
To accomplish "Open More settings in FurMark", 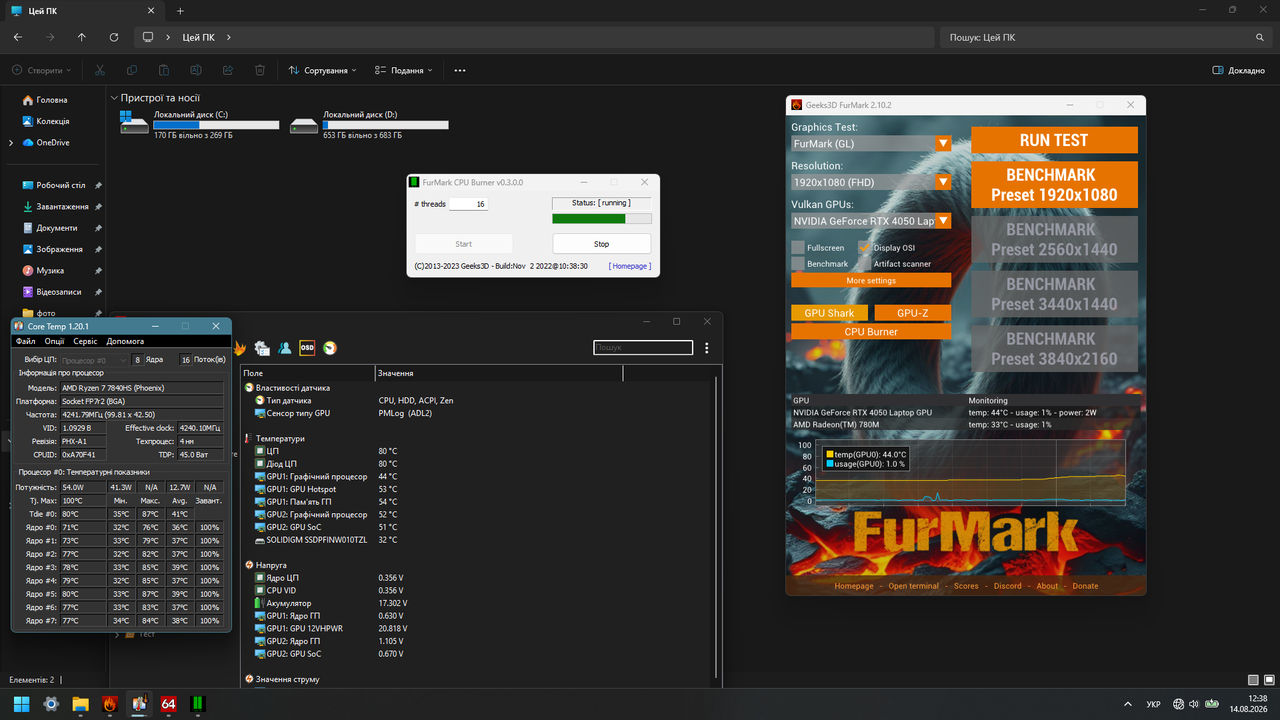I will pyautogui.click(x=871, y=281).
